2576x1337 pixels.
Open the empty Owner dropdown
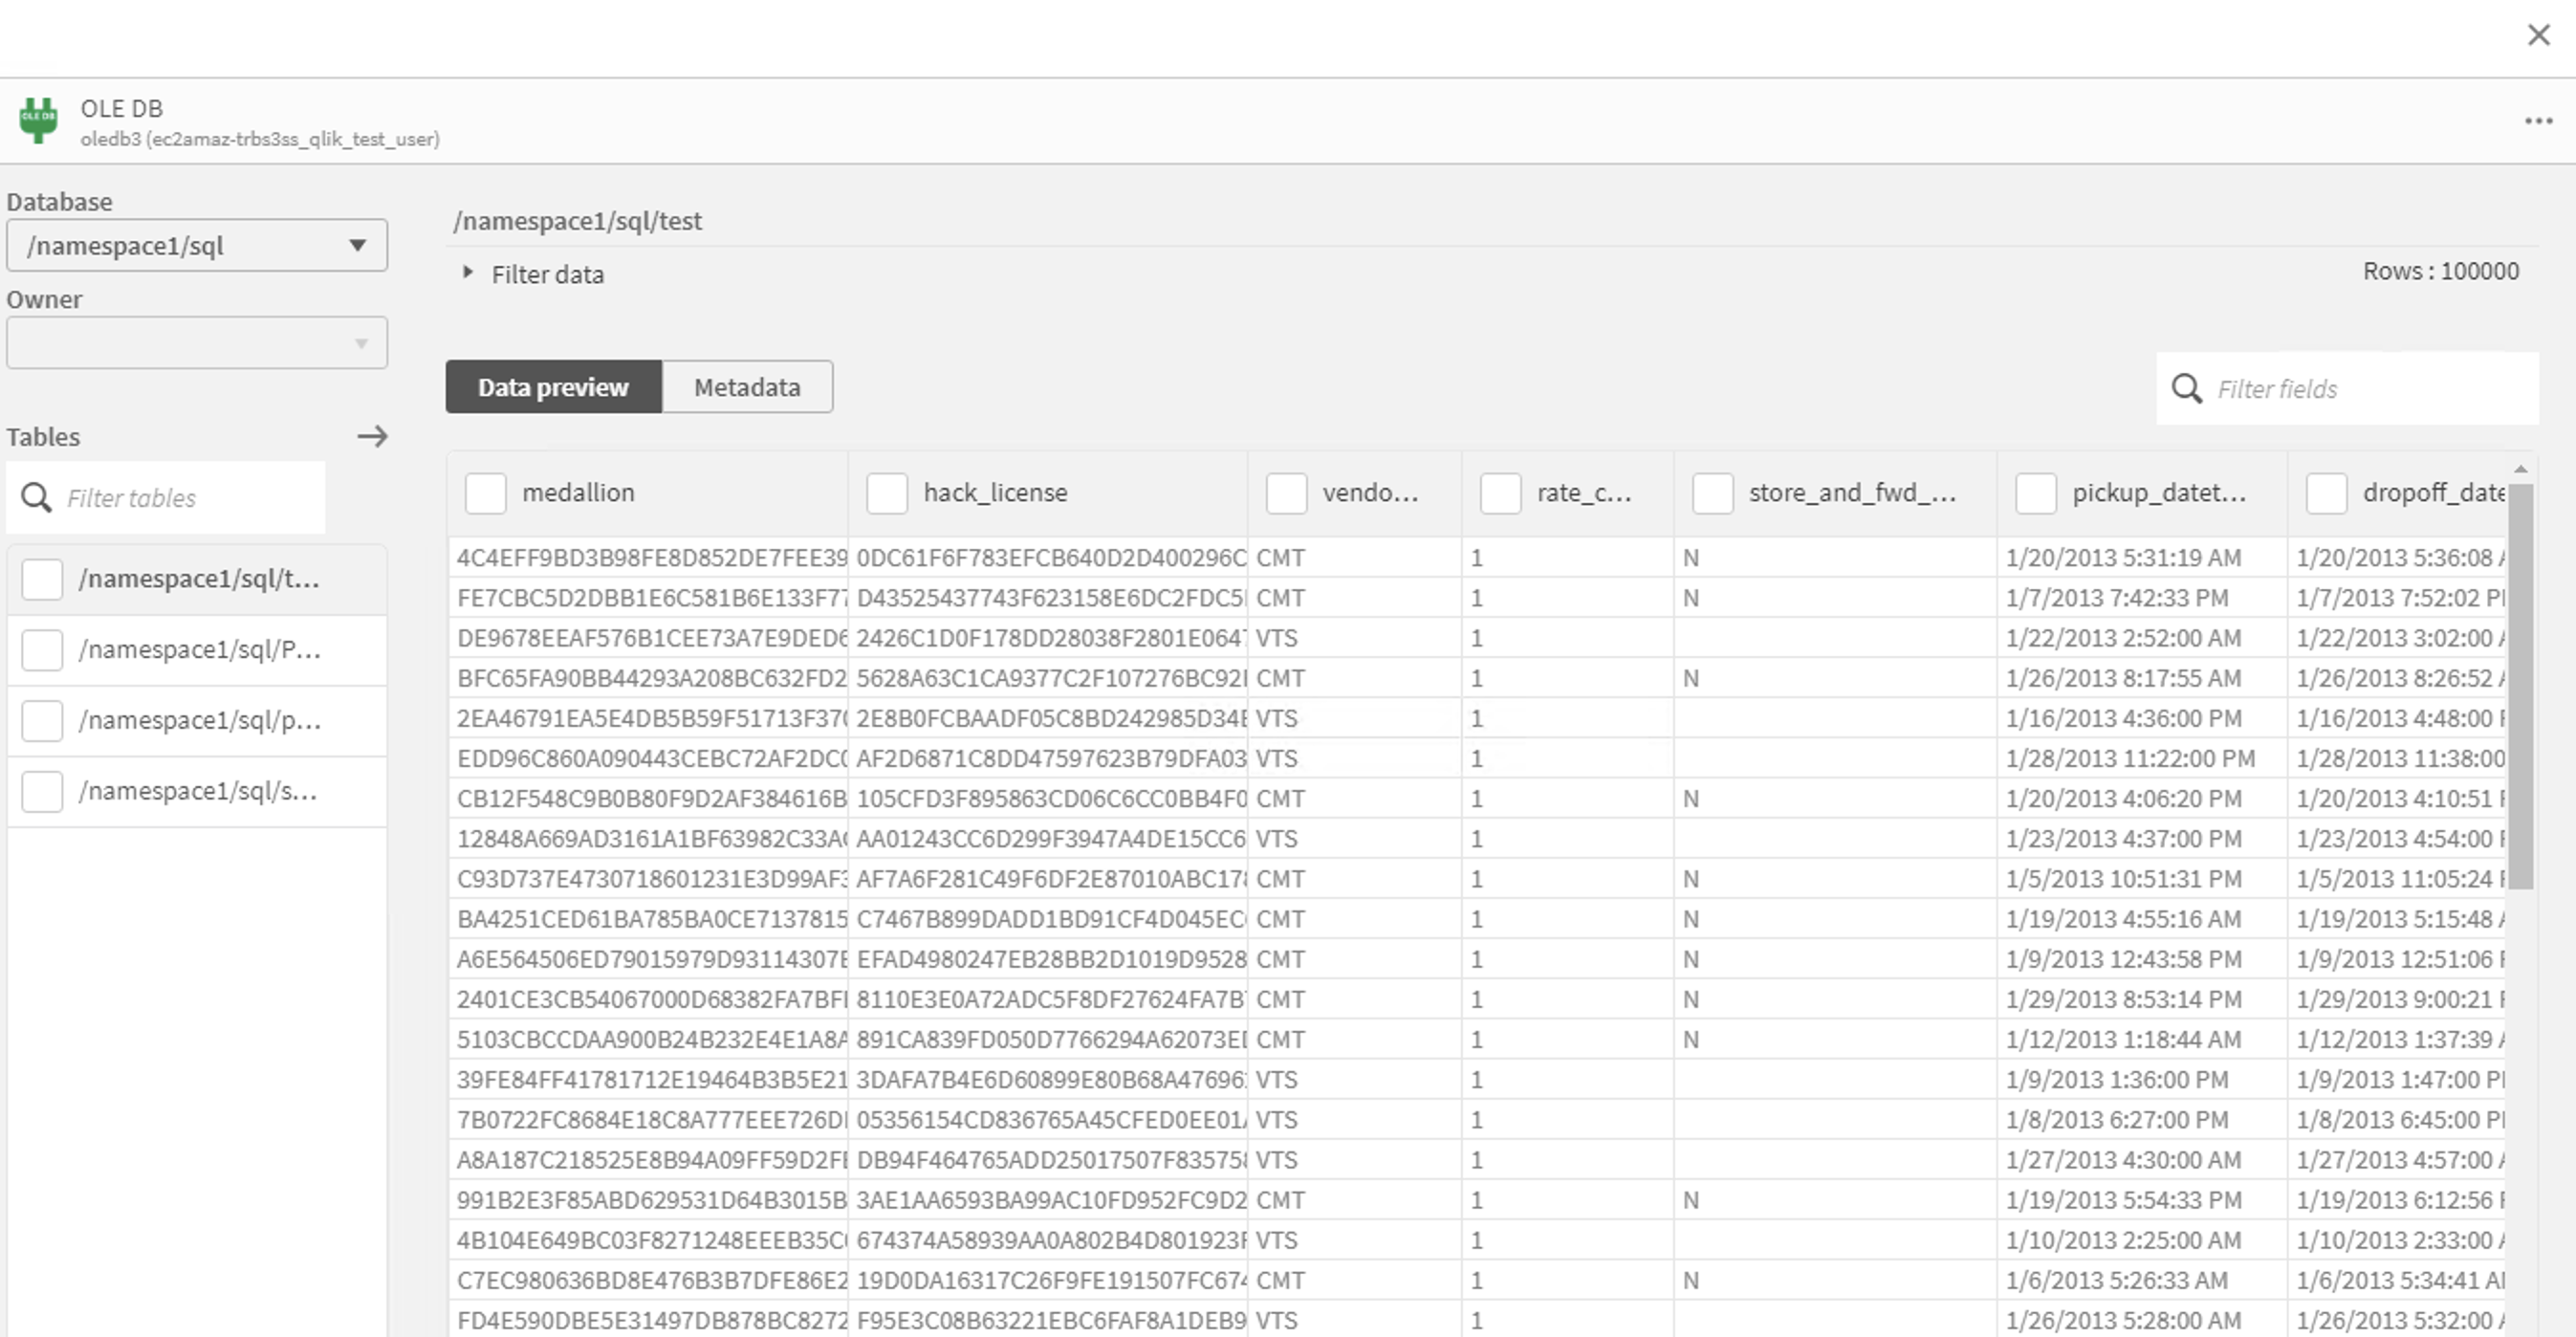pyautogui.click(x=197, y=343)
